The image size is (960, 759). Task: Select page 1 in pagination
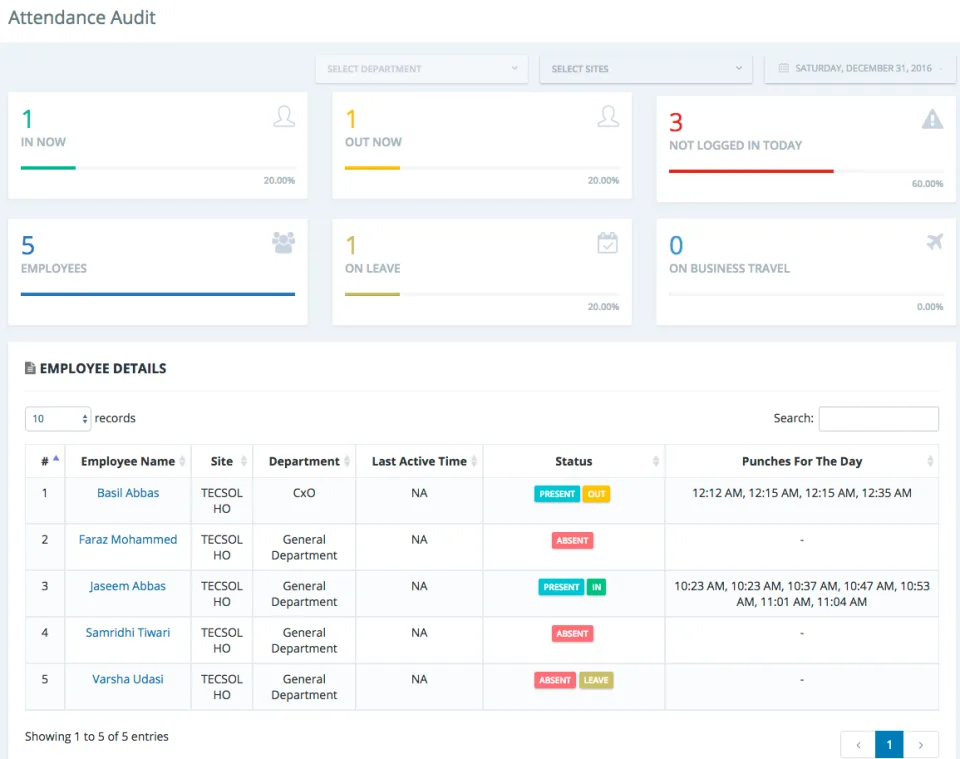(x=890, y=745)
